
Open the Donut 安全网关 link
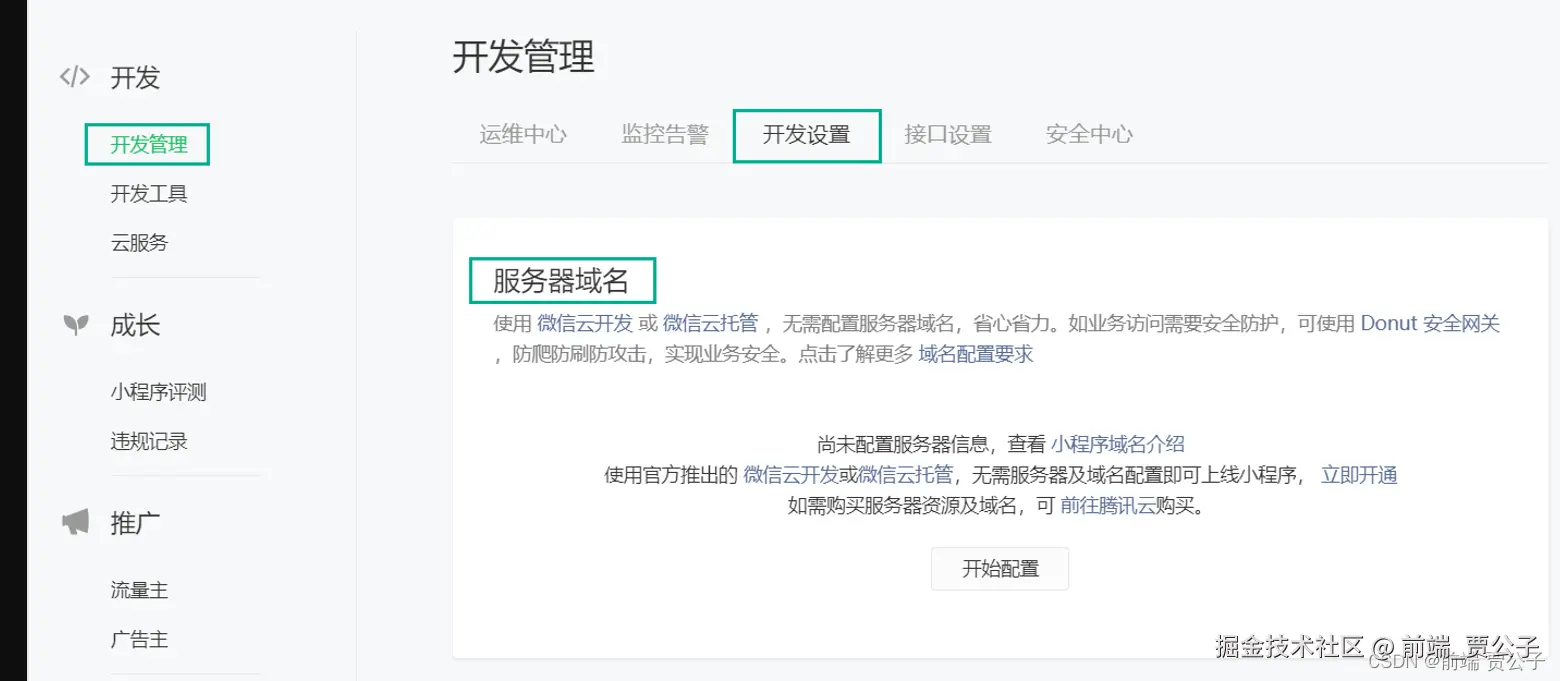(x=1430, y=322)
